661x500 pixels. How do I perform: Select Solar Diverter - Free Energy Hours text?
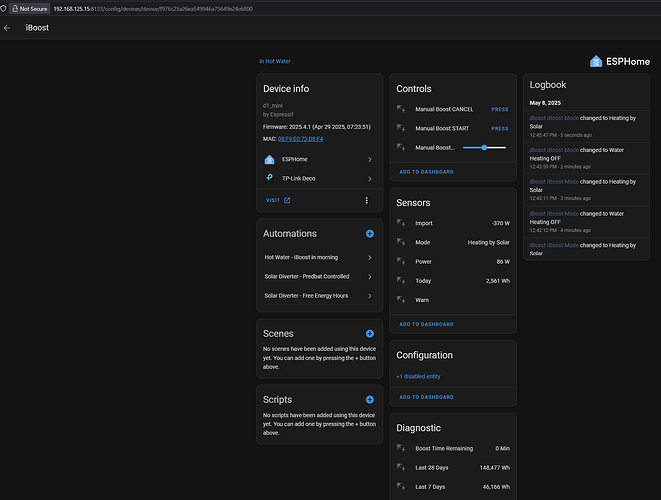tap(306, 296)
